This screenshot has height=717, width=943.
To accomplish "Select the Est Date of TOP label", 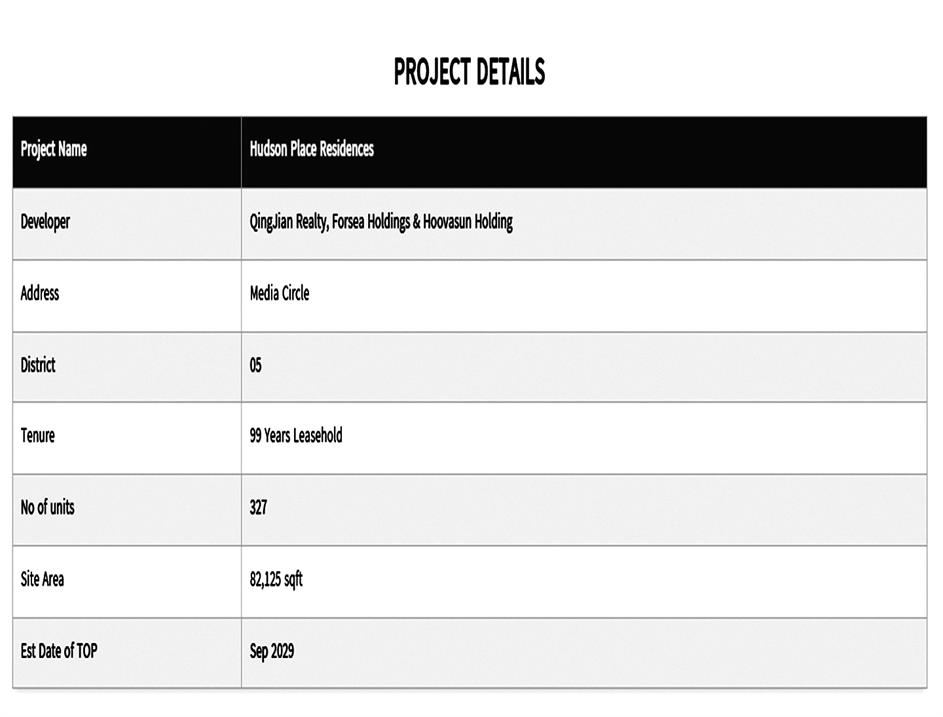I will click(x=59, y=651).
